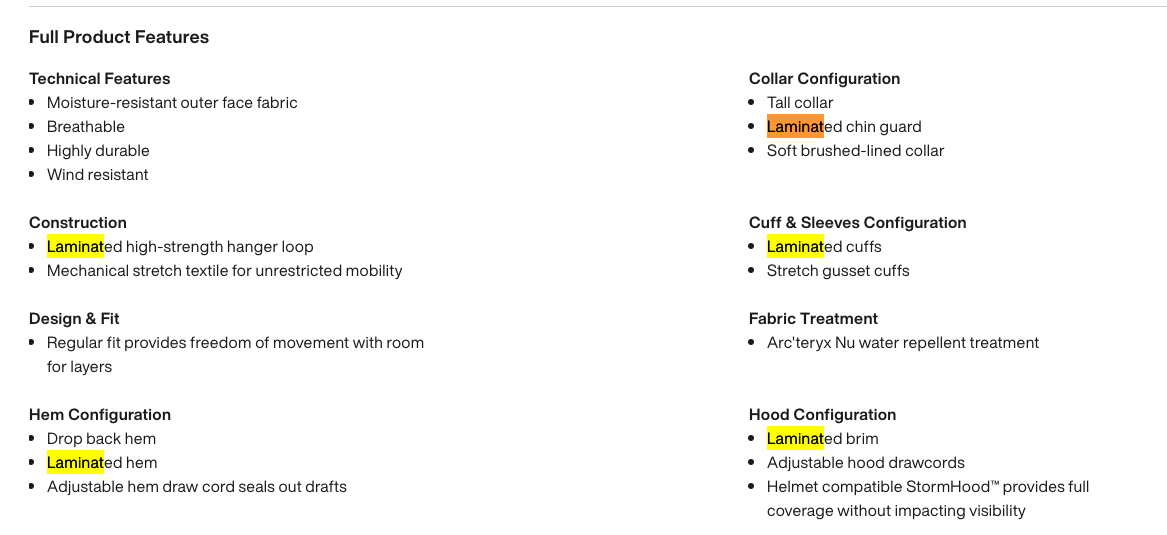Screen dimensions: 1167x535
Task: Click the Laminated cuffs bullet item
Action: click(824, 246)
